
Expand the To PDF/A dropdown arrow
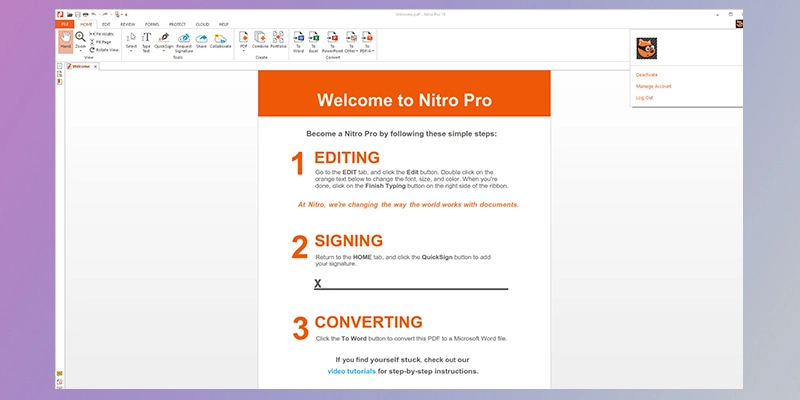pyautogui.click(x=373, y=51)
